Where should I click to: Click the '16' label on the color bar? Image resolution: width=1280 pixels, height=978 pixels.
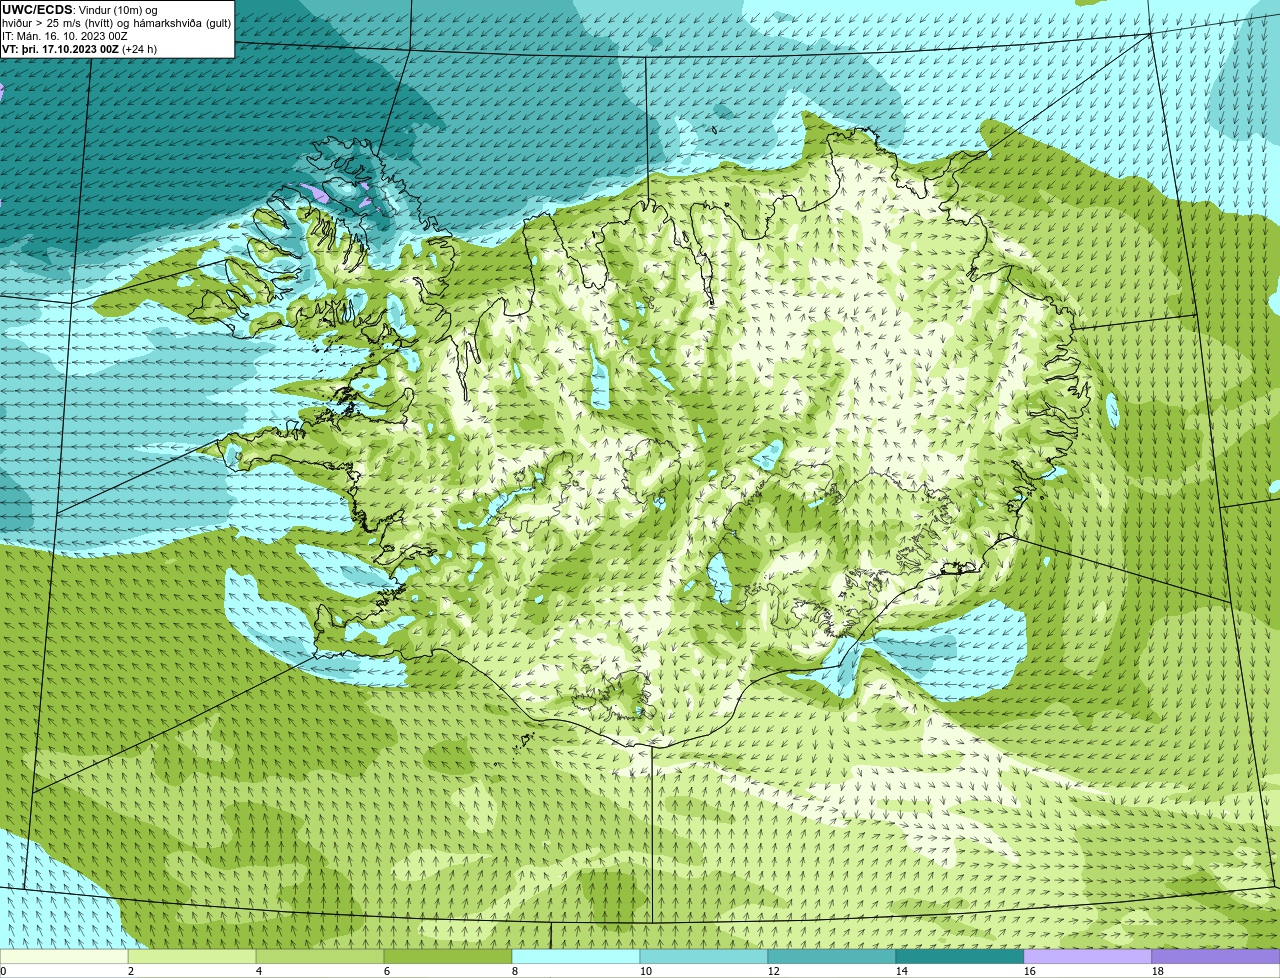pyautogui.click(x=1030, y=971)
